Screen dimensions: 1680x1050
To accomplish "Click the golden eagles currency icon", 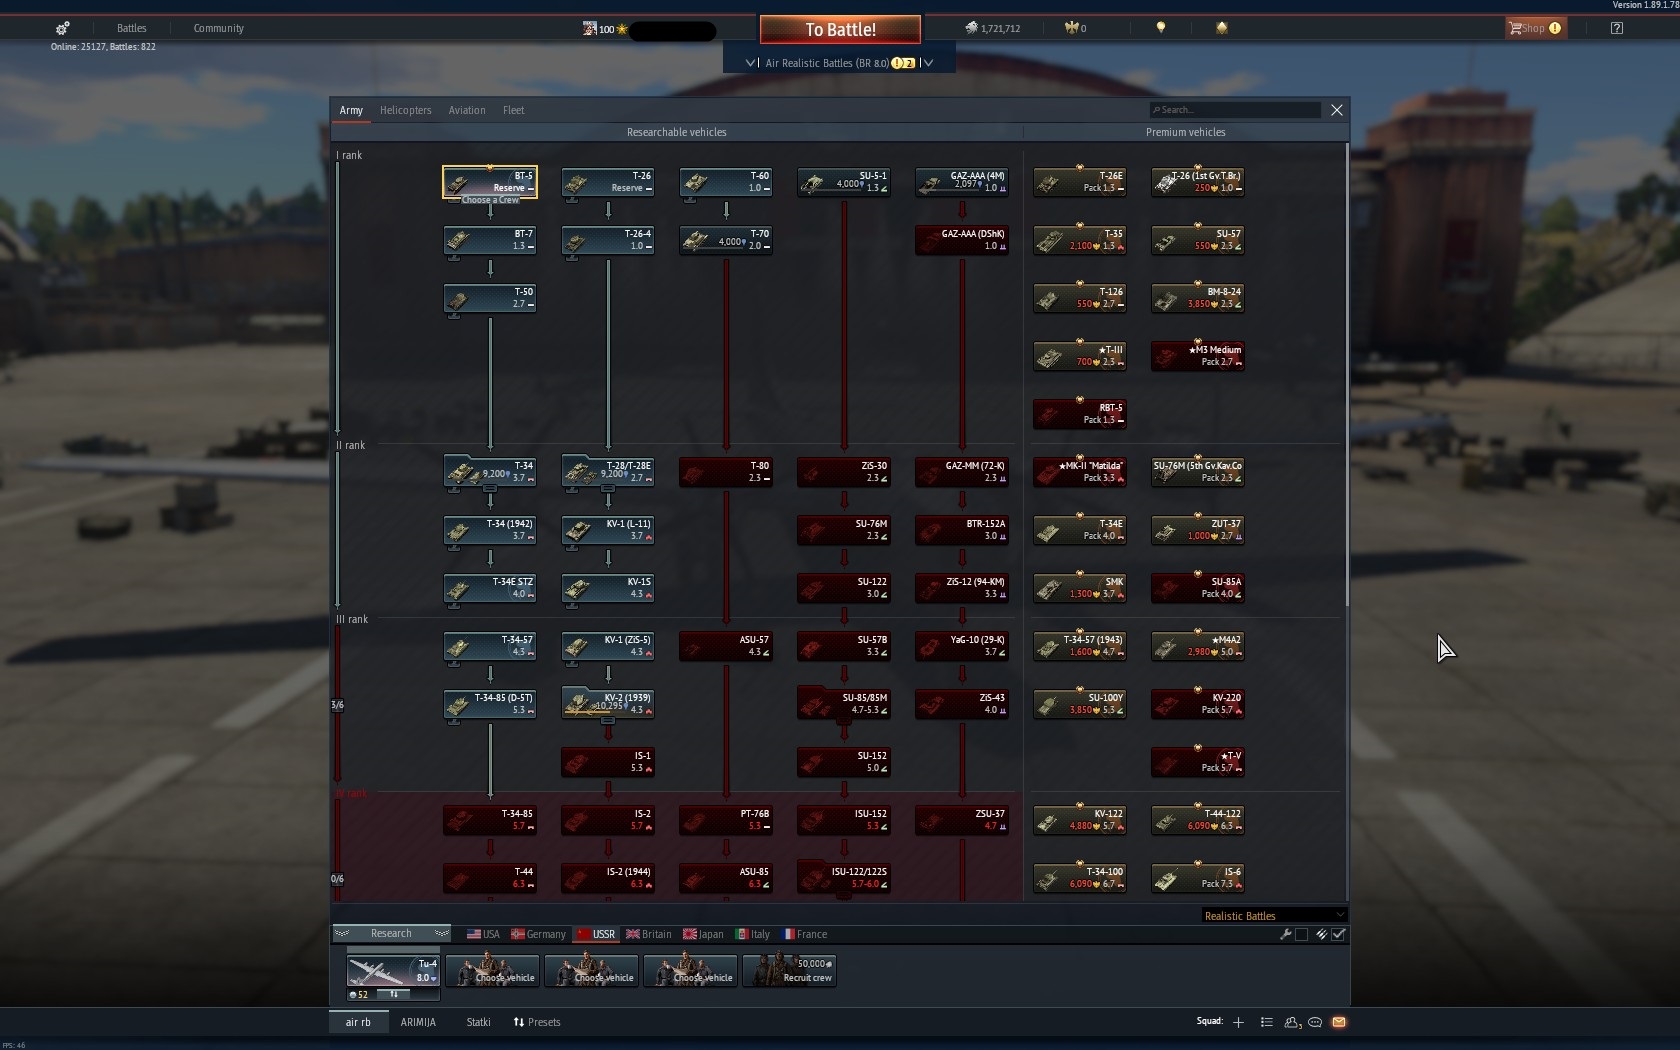I will (1071, 28).
